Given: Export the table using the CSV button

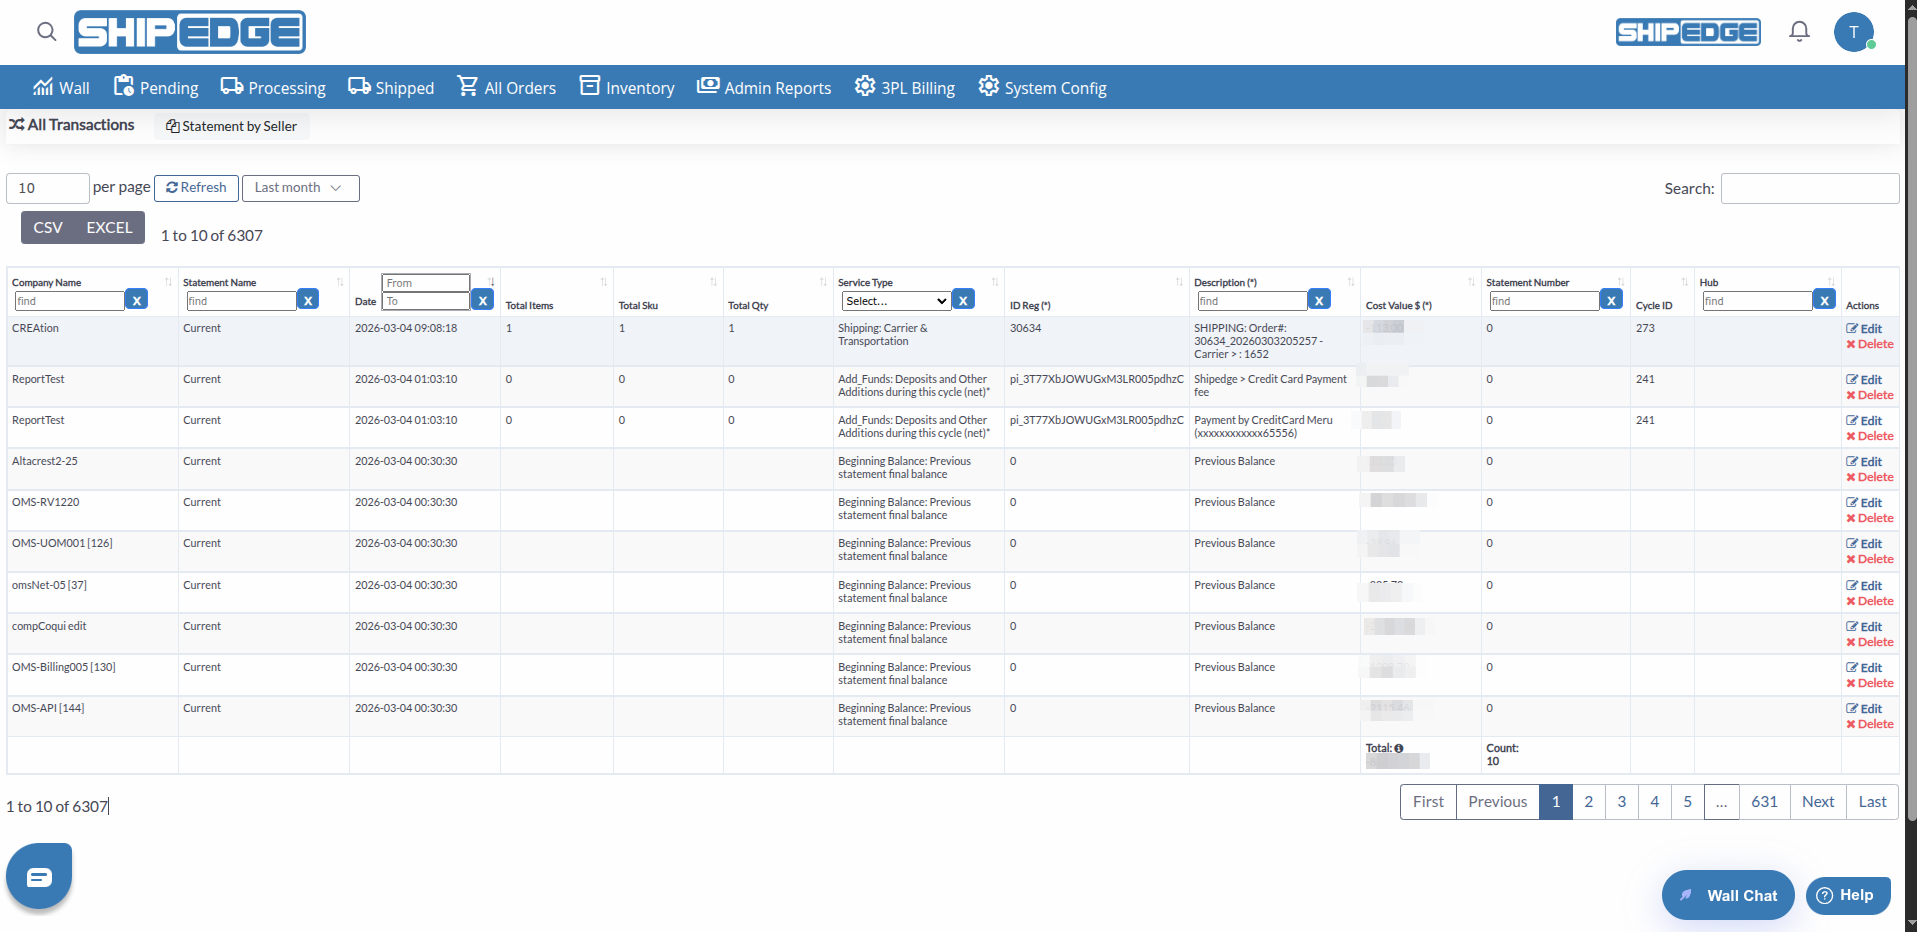Looking at the screenshot, I should pos(47,227).
